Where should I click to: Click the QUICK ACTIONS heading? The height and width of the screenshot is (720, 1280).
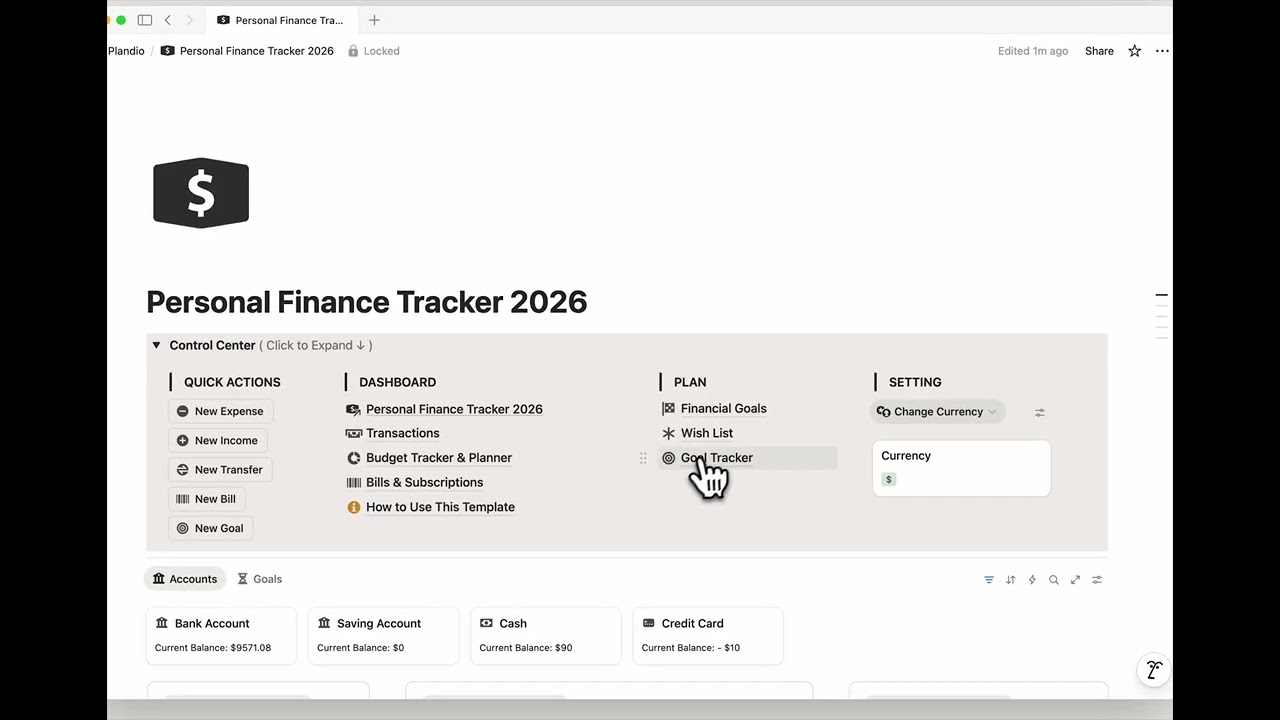(x=232, y=382)
